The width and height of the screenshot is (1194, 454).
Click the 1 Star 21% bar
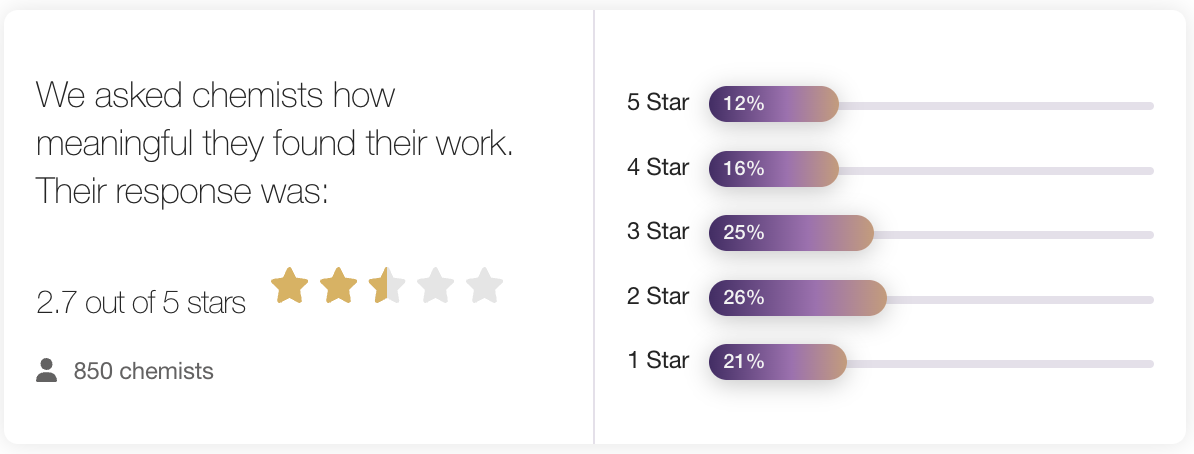pyautogui.click(x=777, y=362)
